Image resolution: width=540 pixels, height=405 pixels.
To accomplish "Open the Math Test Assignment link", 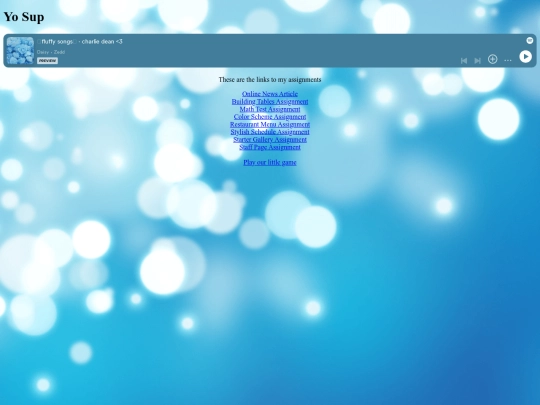I will click(x=270, y=109).
